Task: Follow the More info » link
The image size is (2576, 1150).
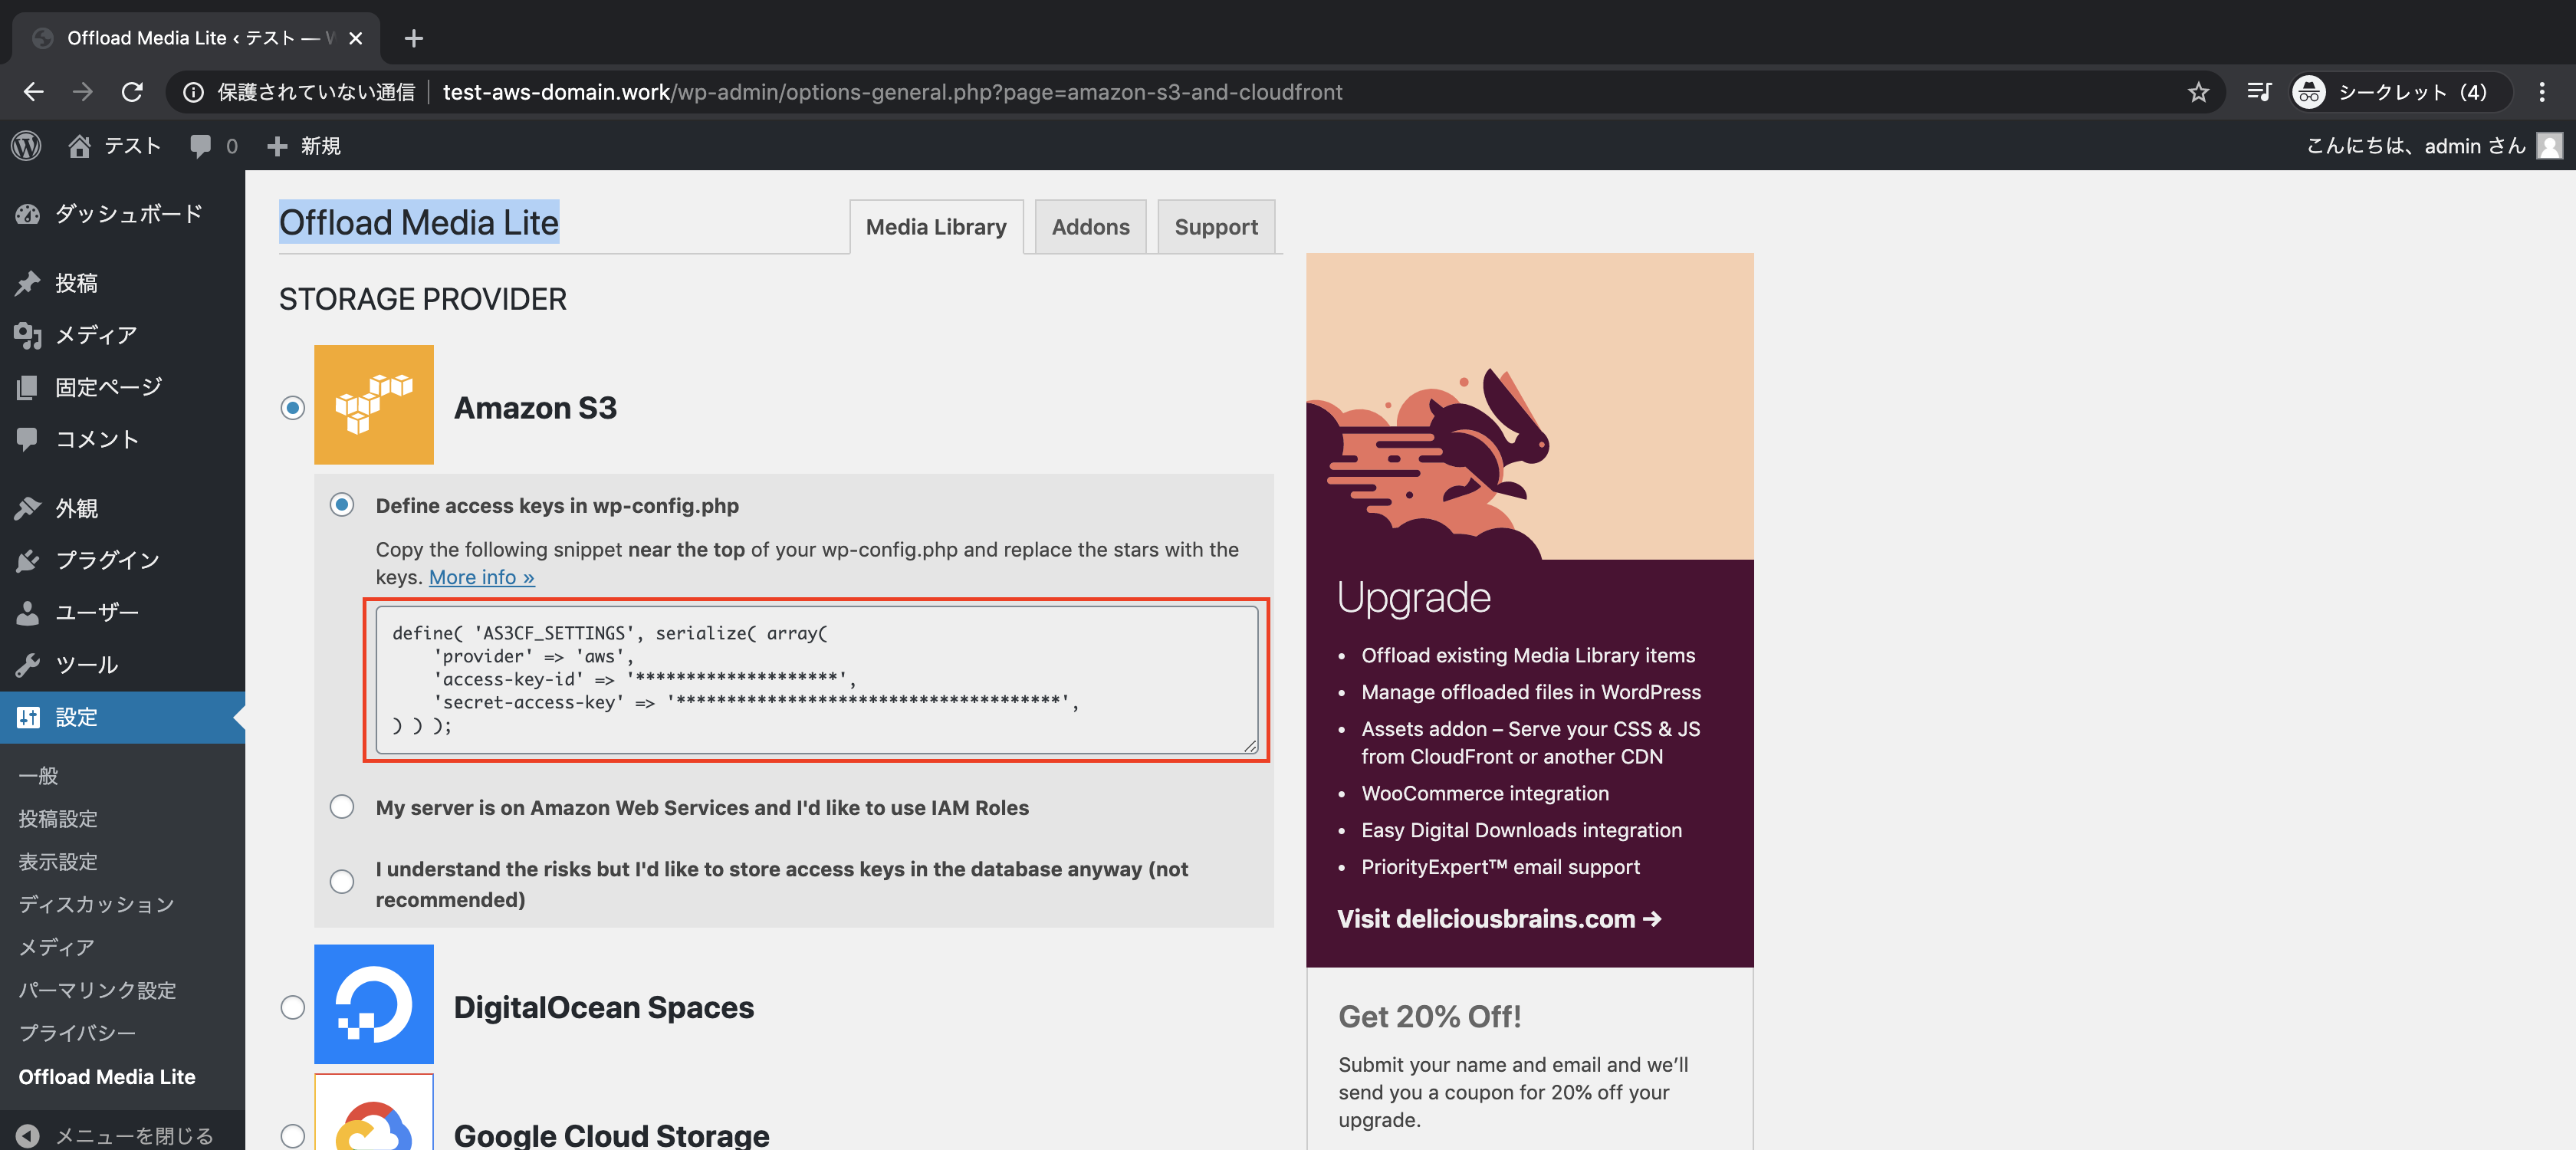Action: pyautogui.click(x=481, y=577)
